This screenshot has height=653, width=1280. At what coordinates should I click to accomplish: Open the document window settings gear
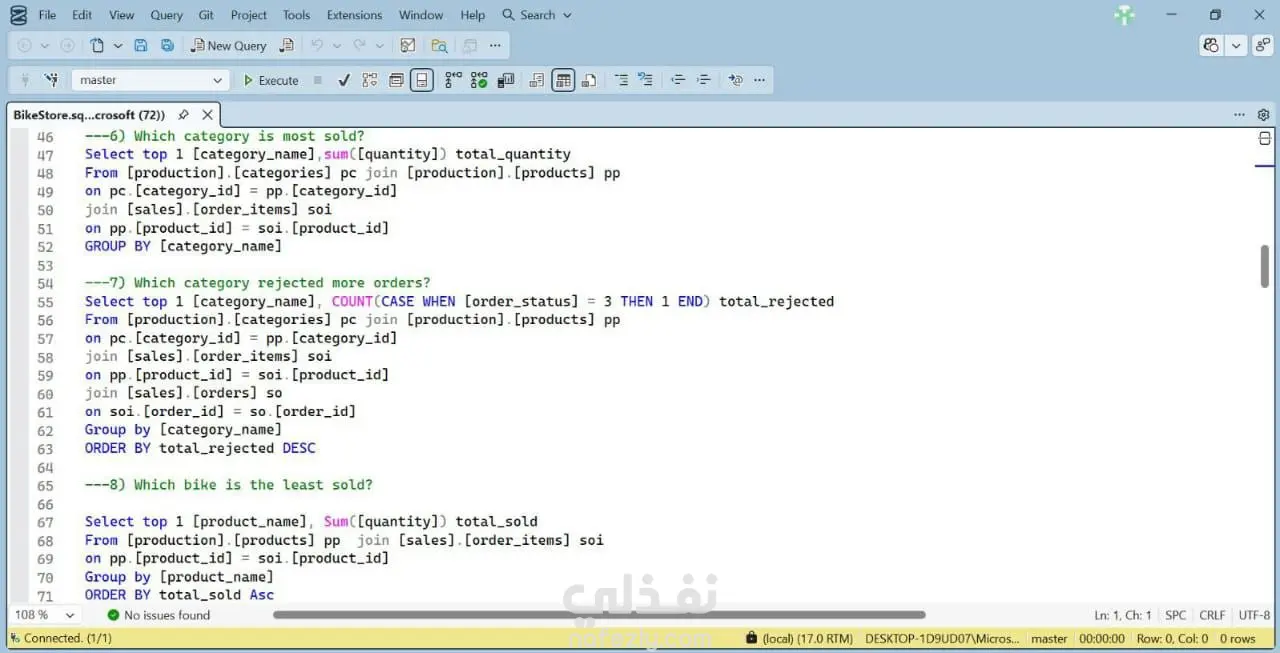pos(1263,115)
